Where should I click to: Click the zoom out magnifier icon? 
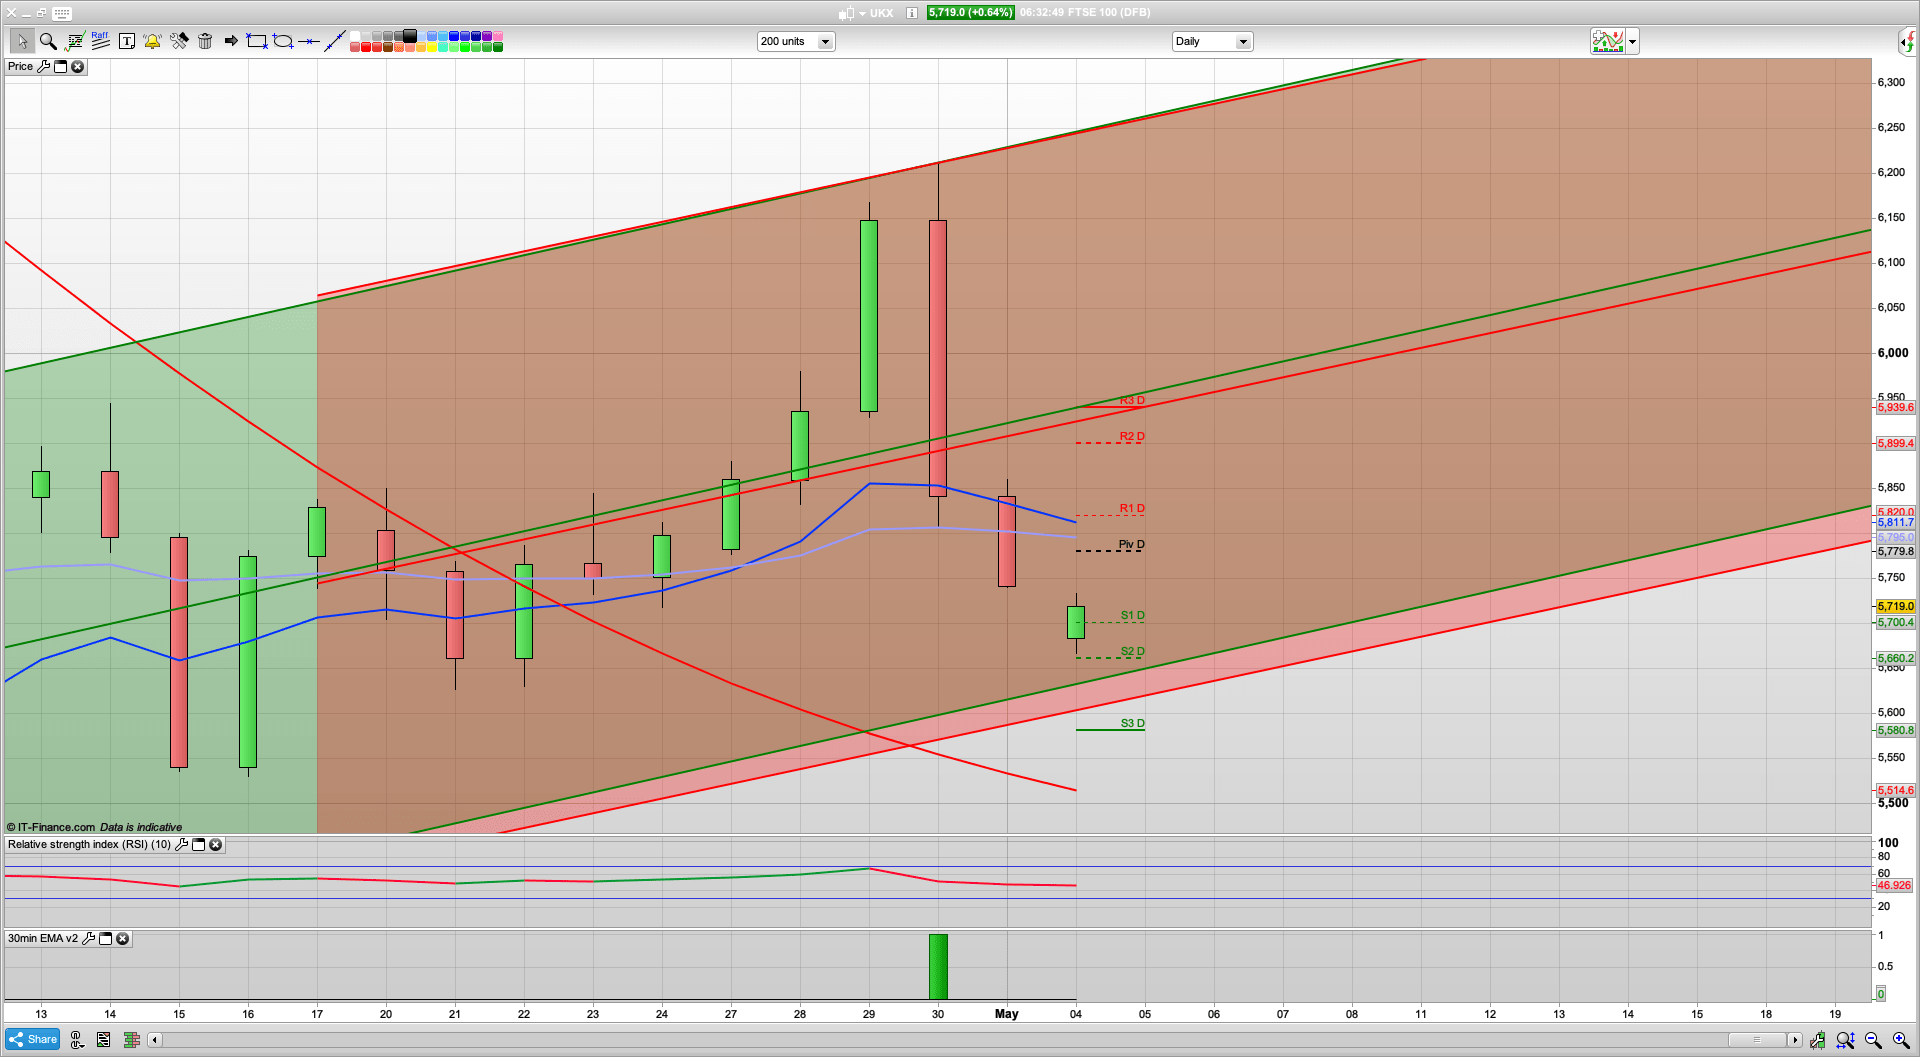point(1873,1040)
